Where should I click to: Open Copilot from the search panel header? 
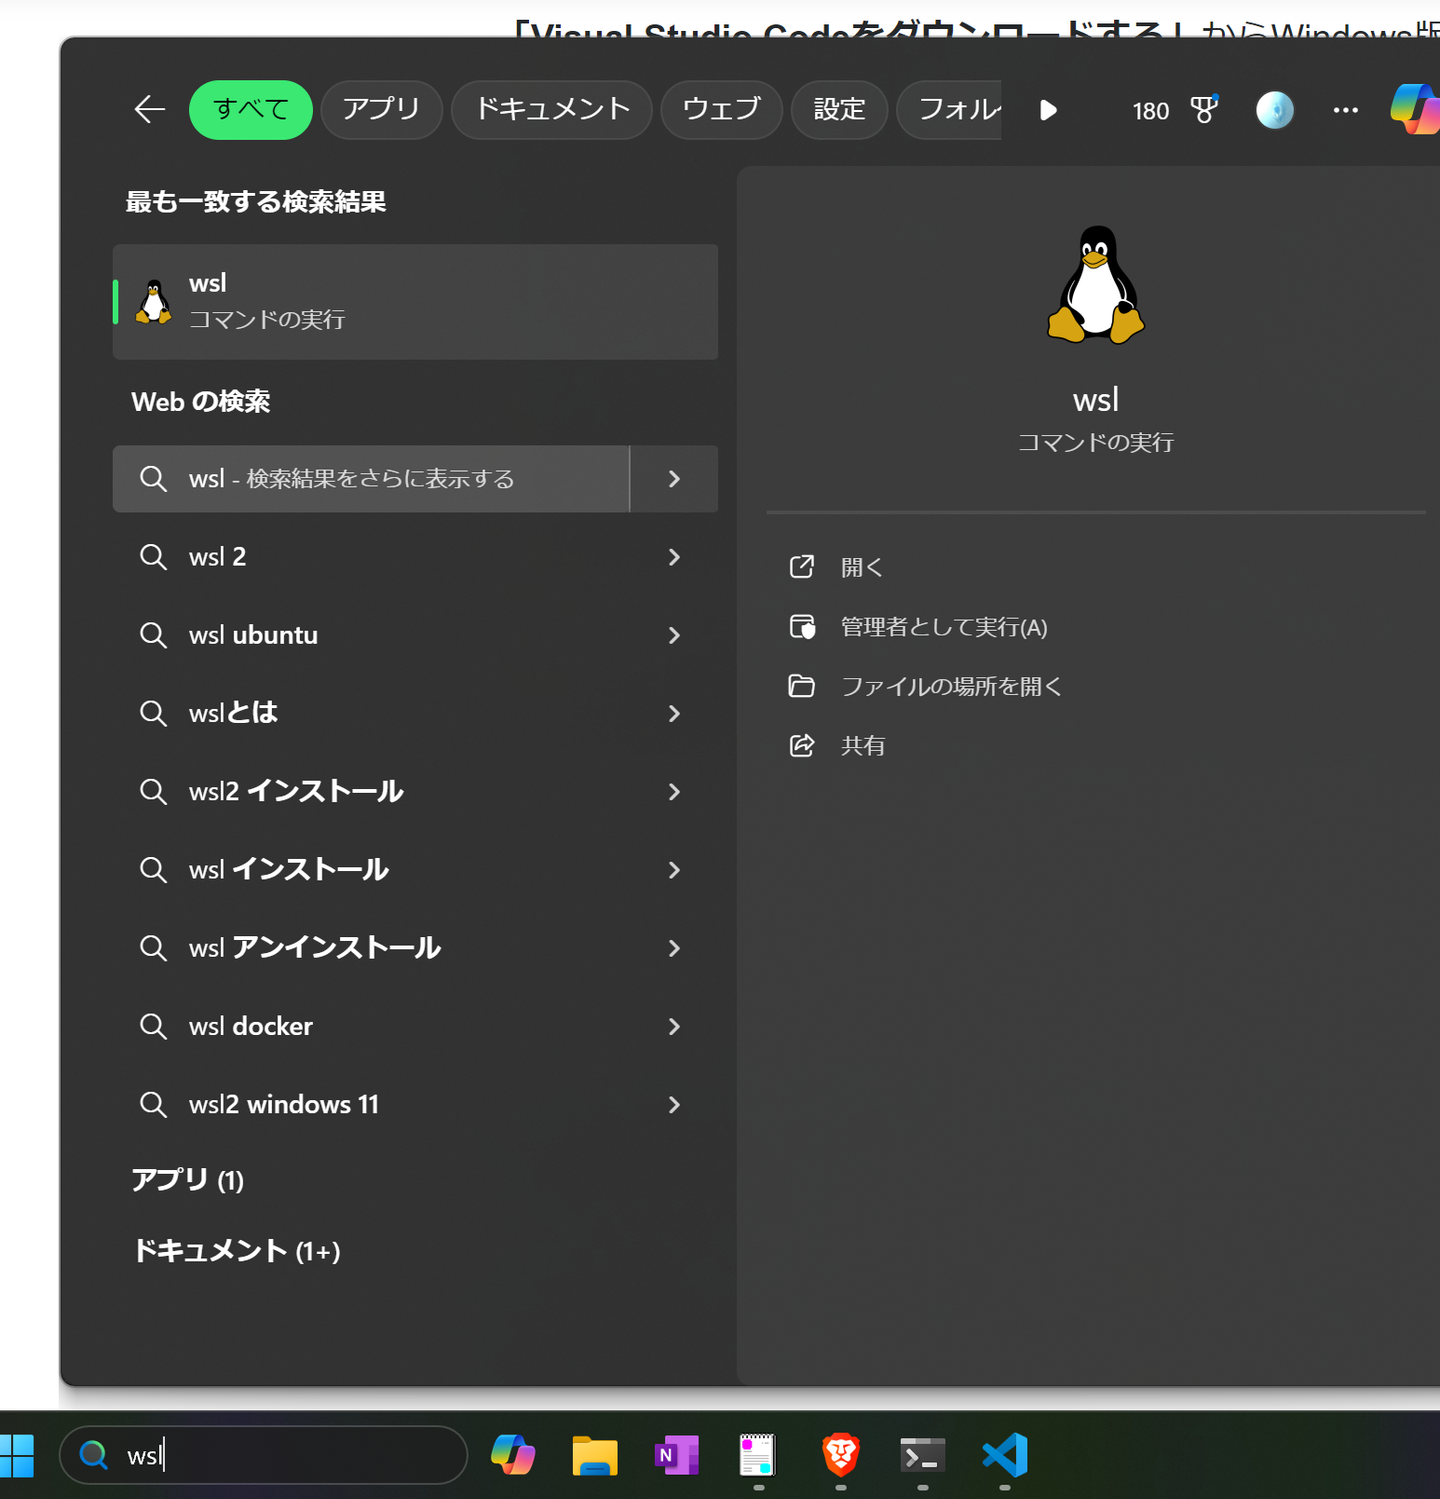point(1415,108)
